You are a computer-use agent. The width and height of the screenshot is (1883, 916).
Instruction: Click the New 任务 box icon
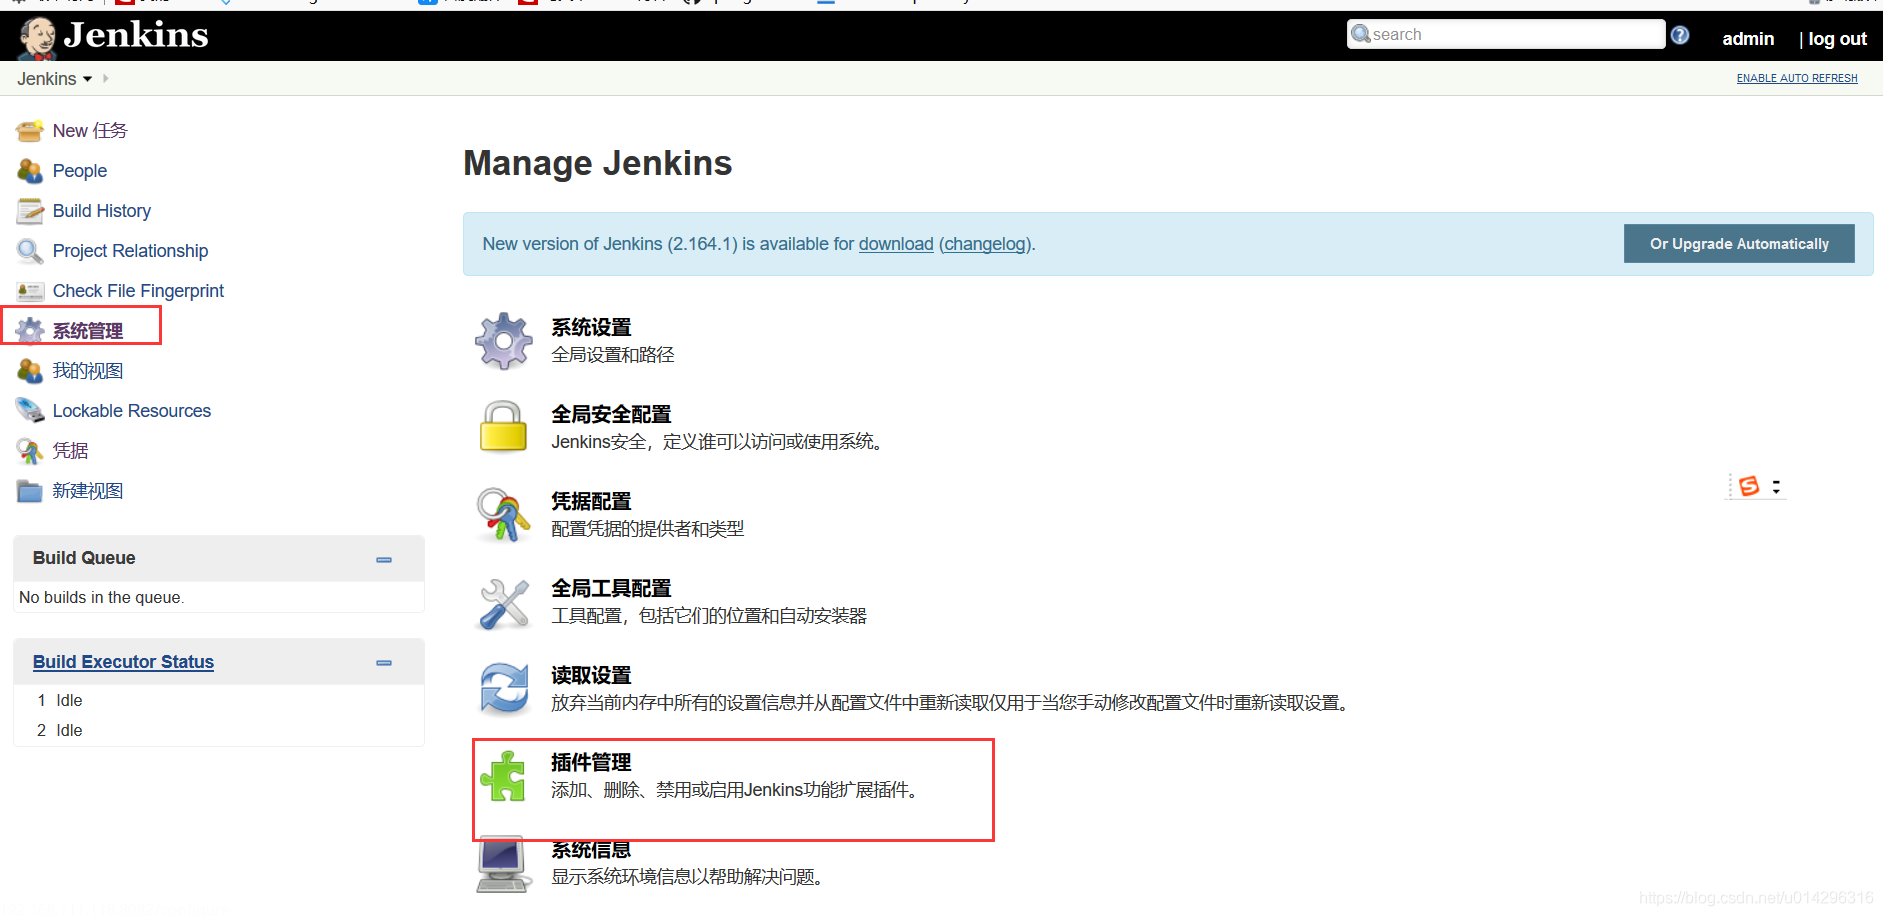click(30, 131)
